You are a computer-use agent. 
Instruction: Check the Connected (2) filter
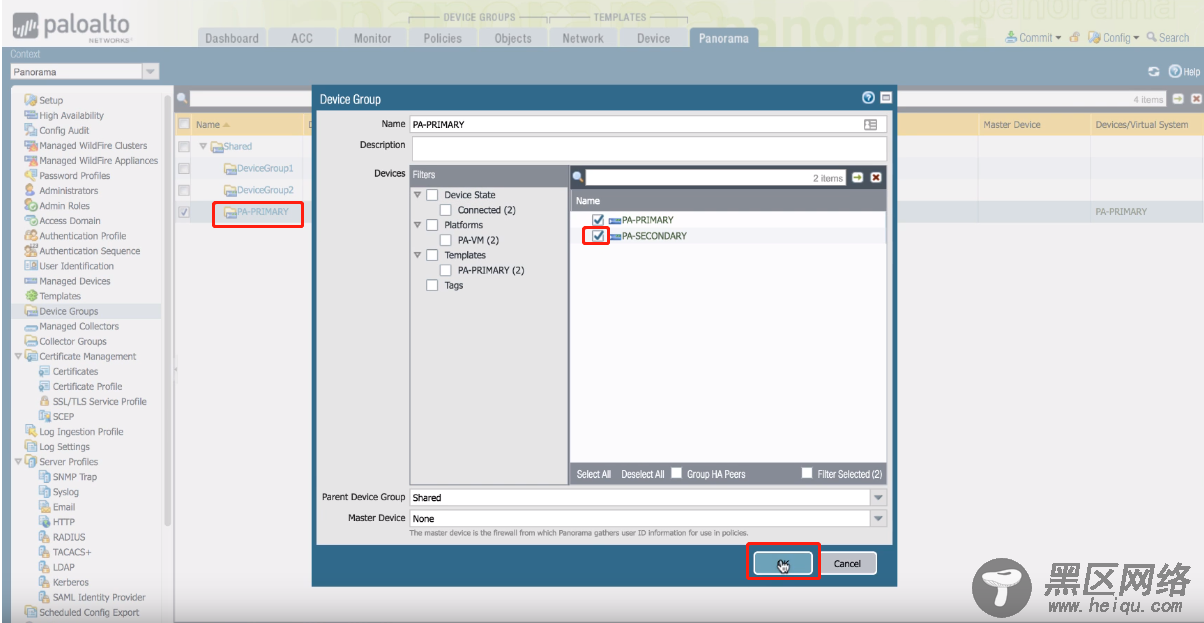pyautogui.click(x=446, y=210)
